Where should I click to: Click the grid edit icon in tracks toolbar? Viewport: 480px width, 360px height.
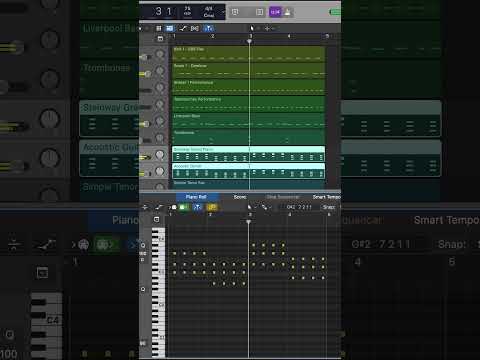tap(159, 28)
